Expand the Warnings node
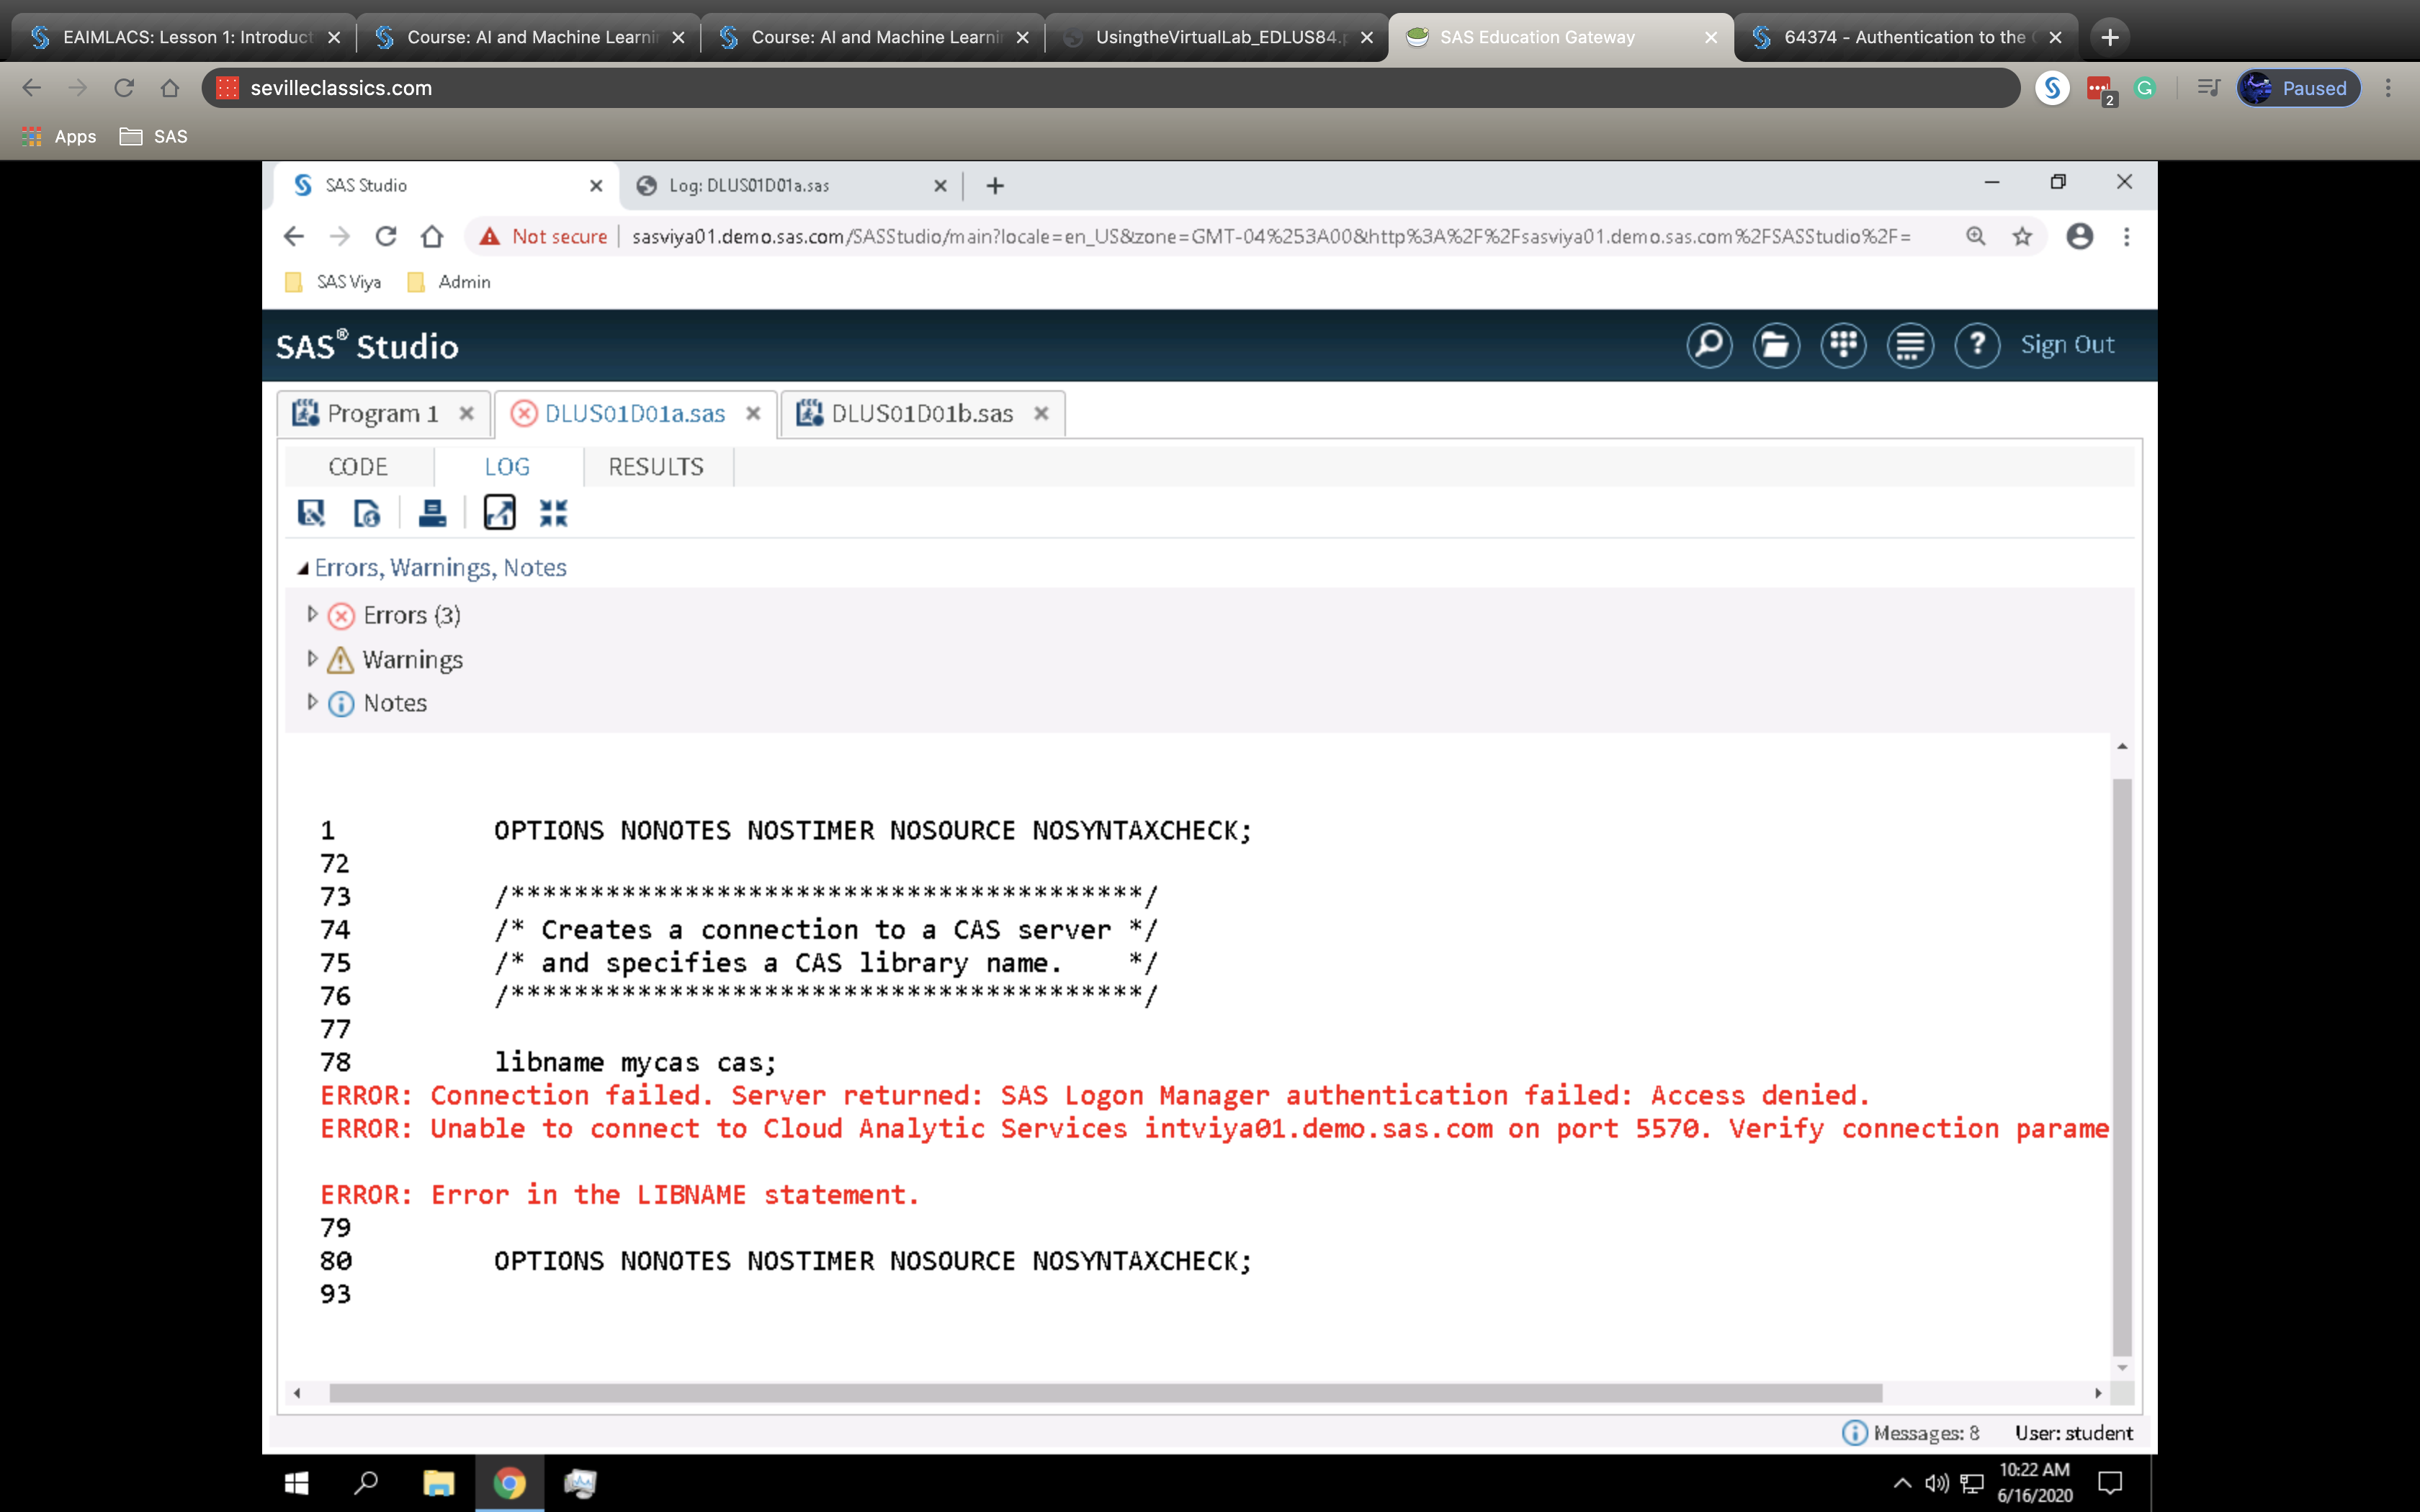 tap(312, 659)
